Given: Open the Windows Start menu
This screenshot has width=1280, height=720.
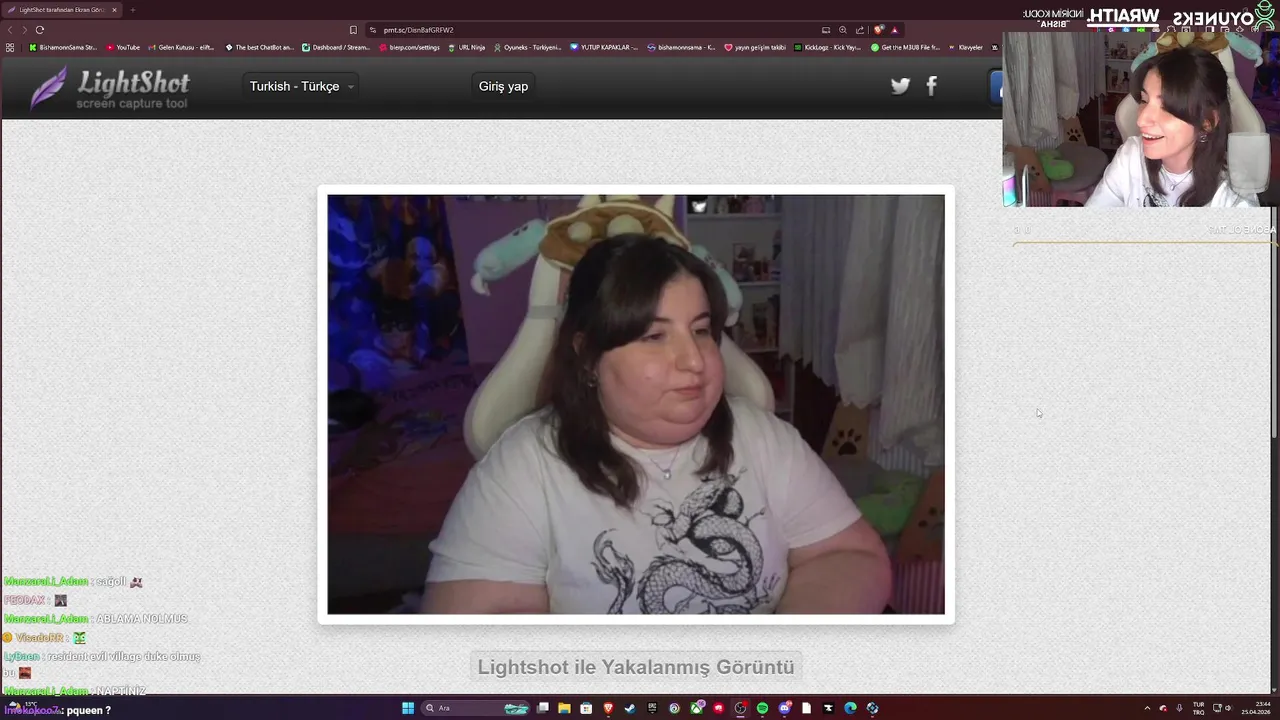Looking at the screenshot, I should tap(408, 708).
